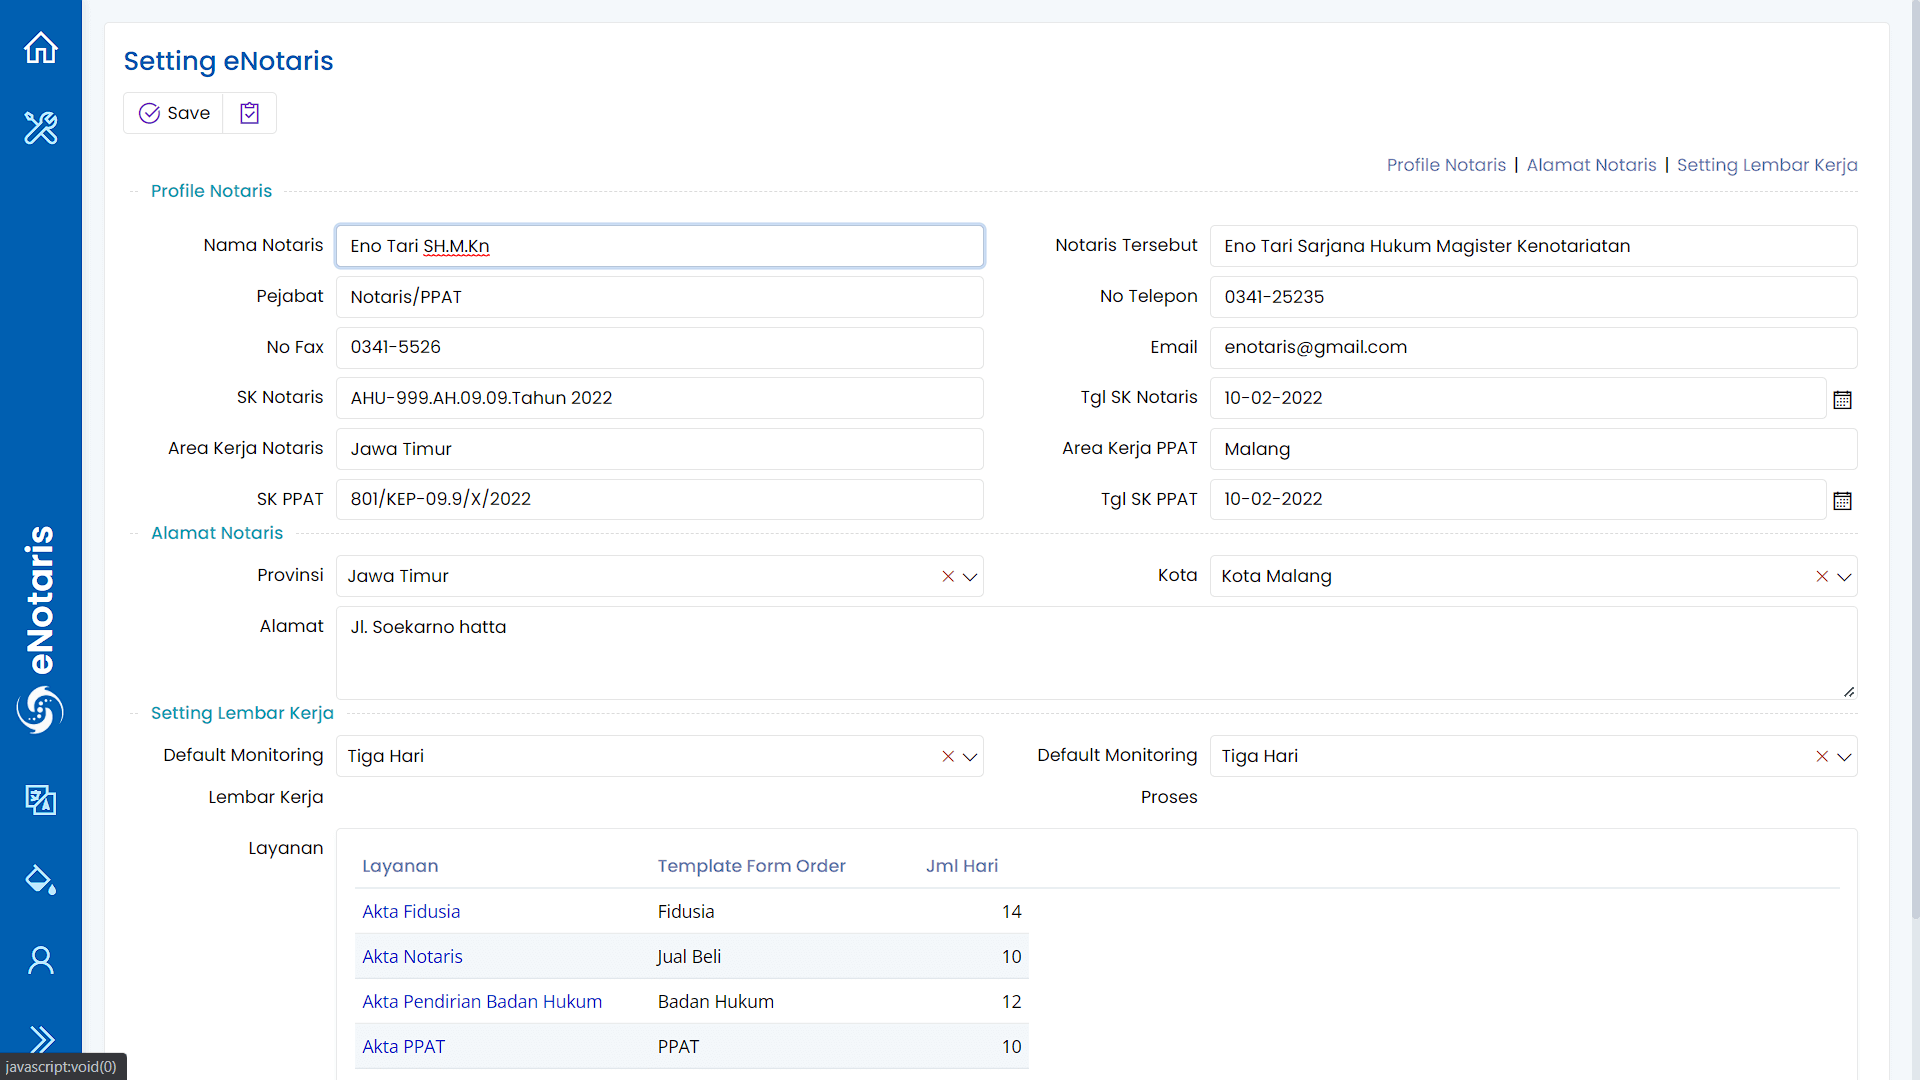Viewport: 1920px width, 1080px height.
Task: Open the tools wrench sidebar icon
Action: (41, 127)
